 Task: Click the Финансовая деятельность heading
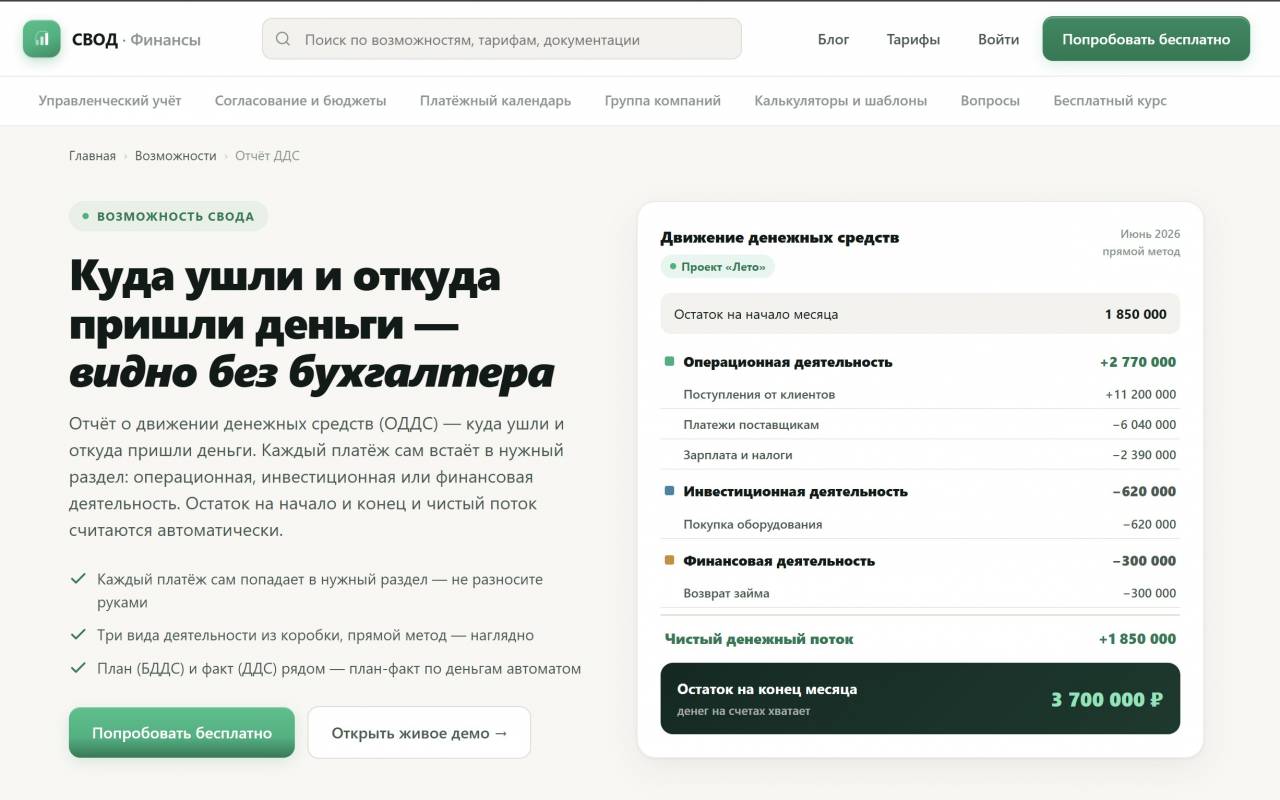pyautogui.click(x=779, y=561)
